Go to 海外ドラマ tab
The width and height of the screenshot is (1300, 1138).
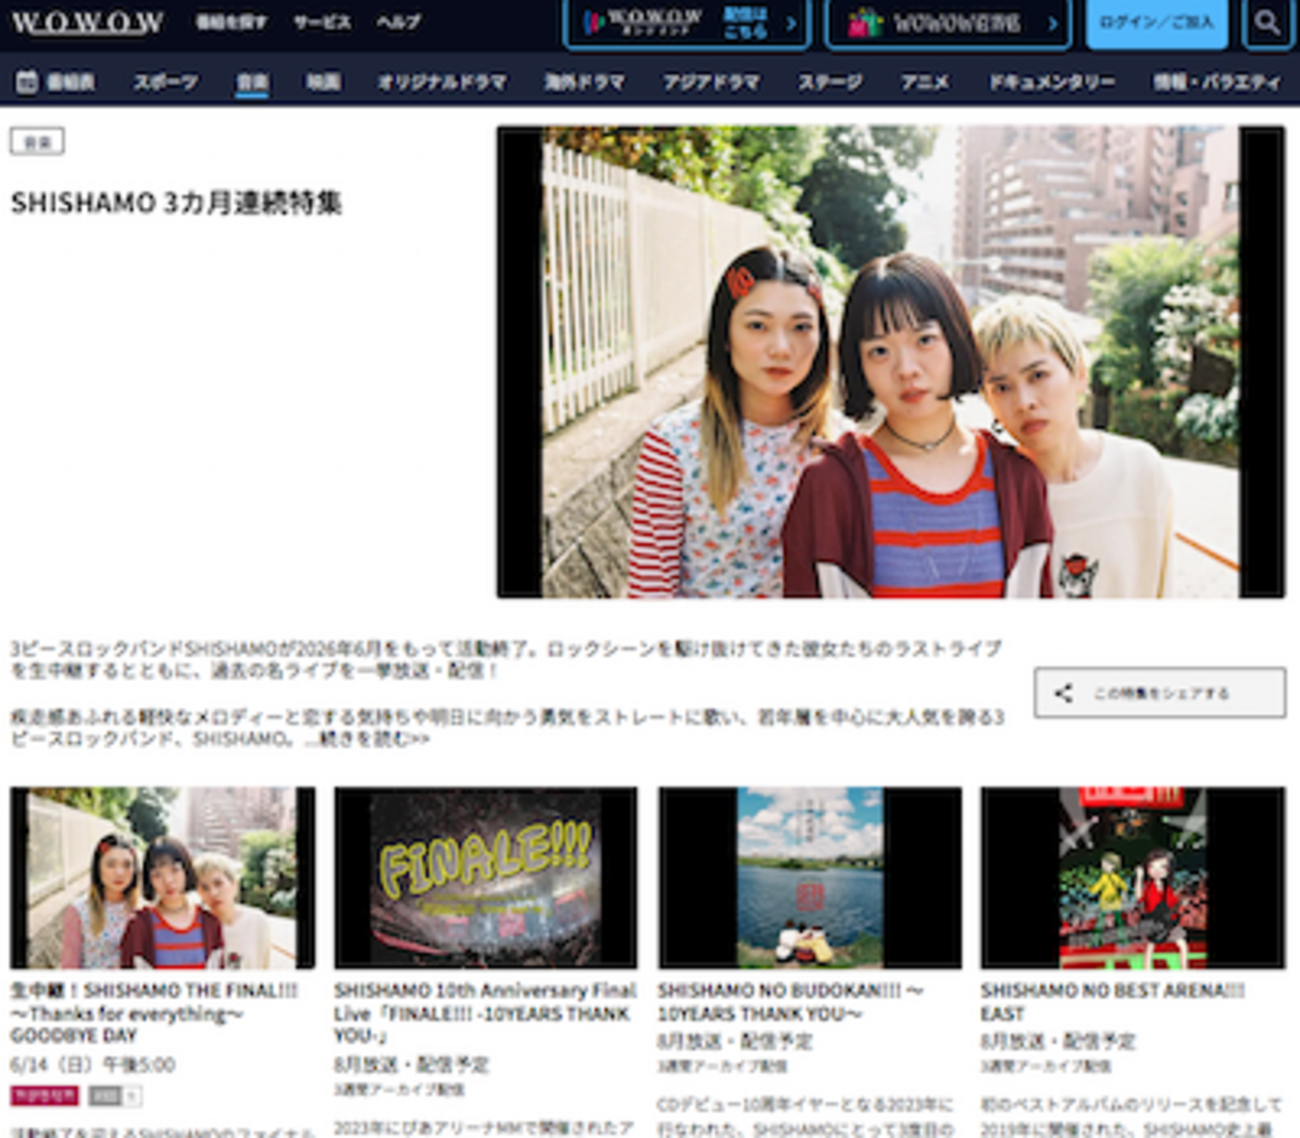(584, 82)
